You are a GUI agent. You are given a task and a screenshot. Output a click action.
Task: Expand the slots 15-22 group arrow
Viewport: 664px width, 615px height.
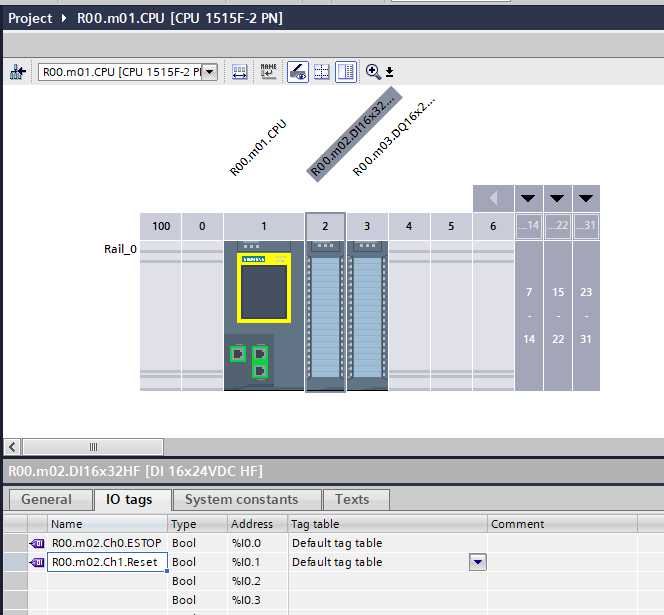(x=557, y=198)
